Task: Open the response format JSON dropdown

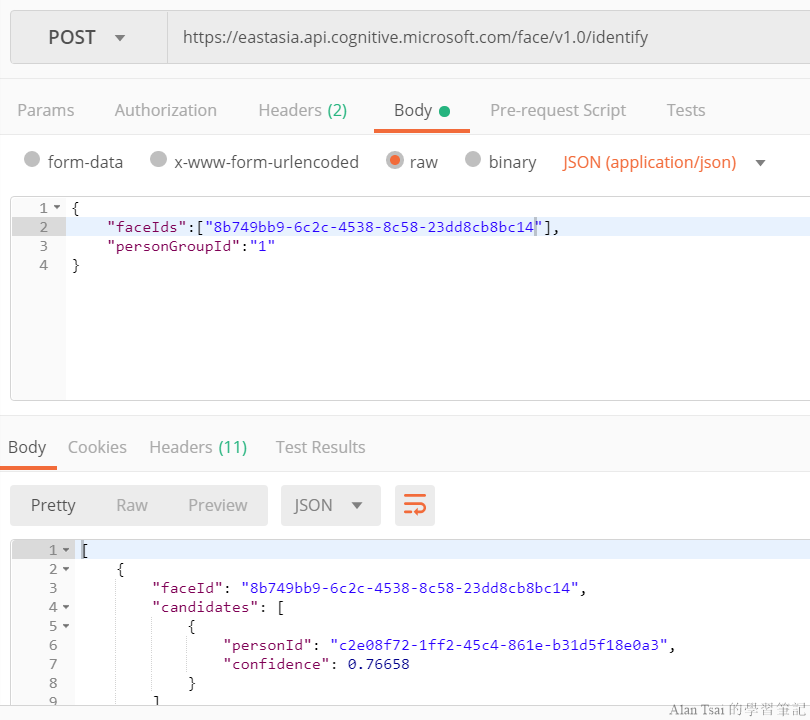Action: [x=330, y=505]
